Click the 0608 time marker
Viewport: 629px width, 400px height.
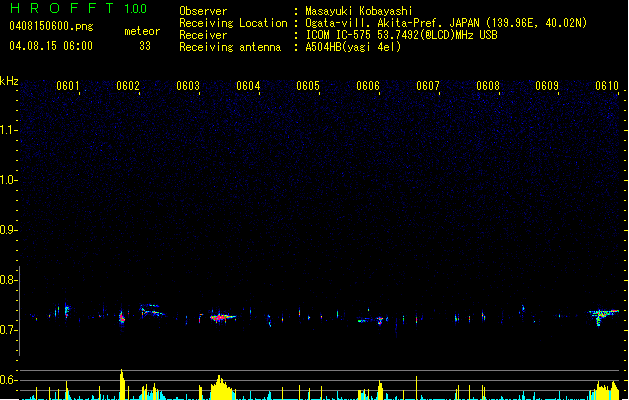coord(488,86)
